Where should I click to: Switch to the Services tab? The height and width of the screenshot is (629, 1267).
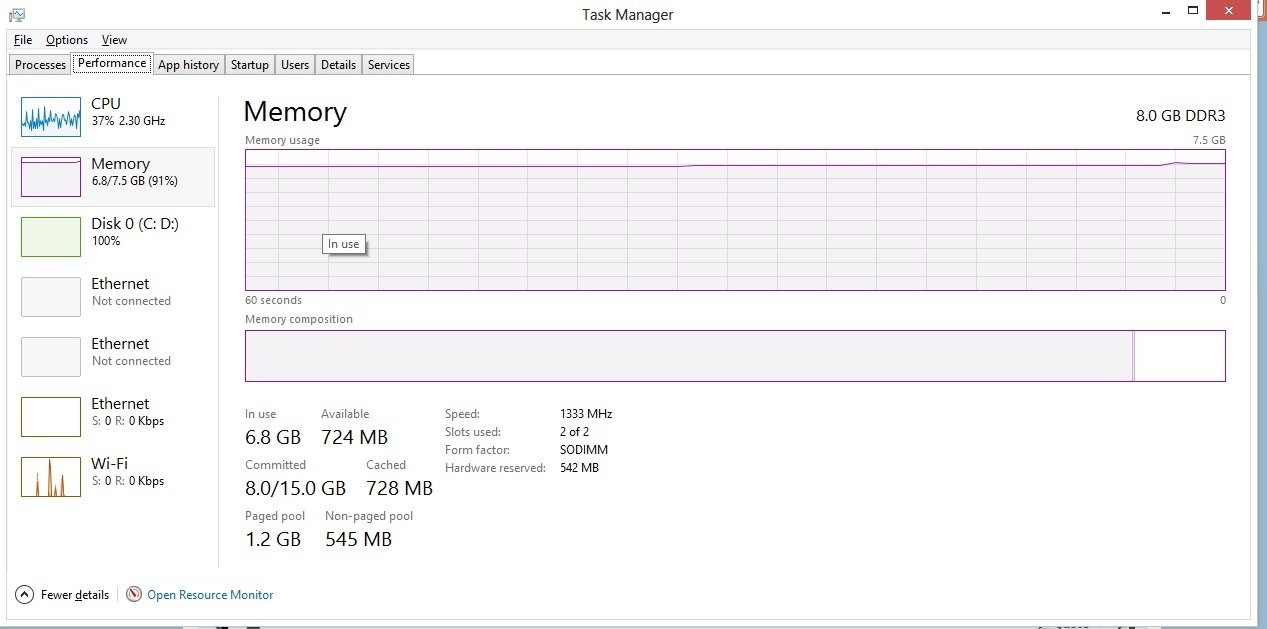pyautogui.click(x=389, y=65)
